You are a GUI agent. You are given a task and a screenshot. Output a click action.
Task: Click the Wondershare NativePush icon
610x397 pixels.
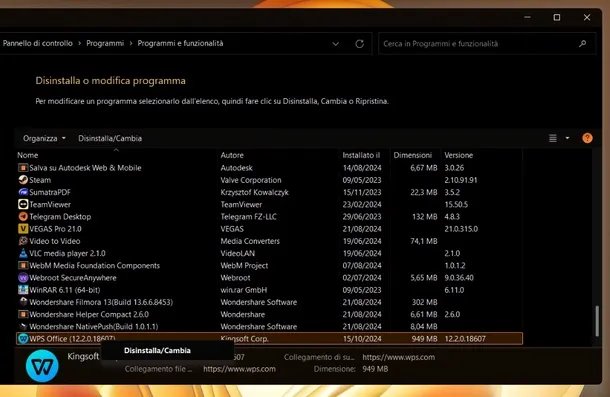coord(23,326)
